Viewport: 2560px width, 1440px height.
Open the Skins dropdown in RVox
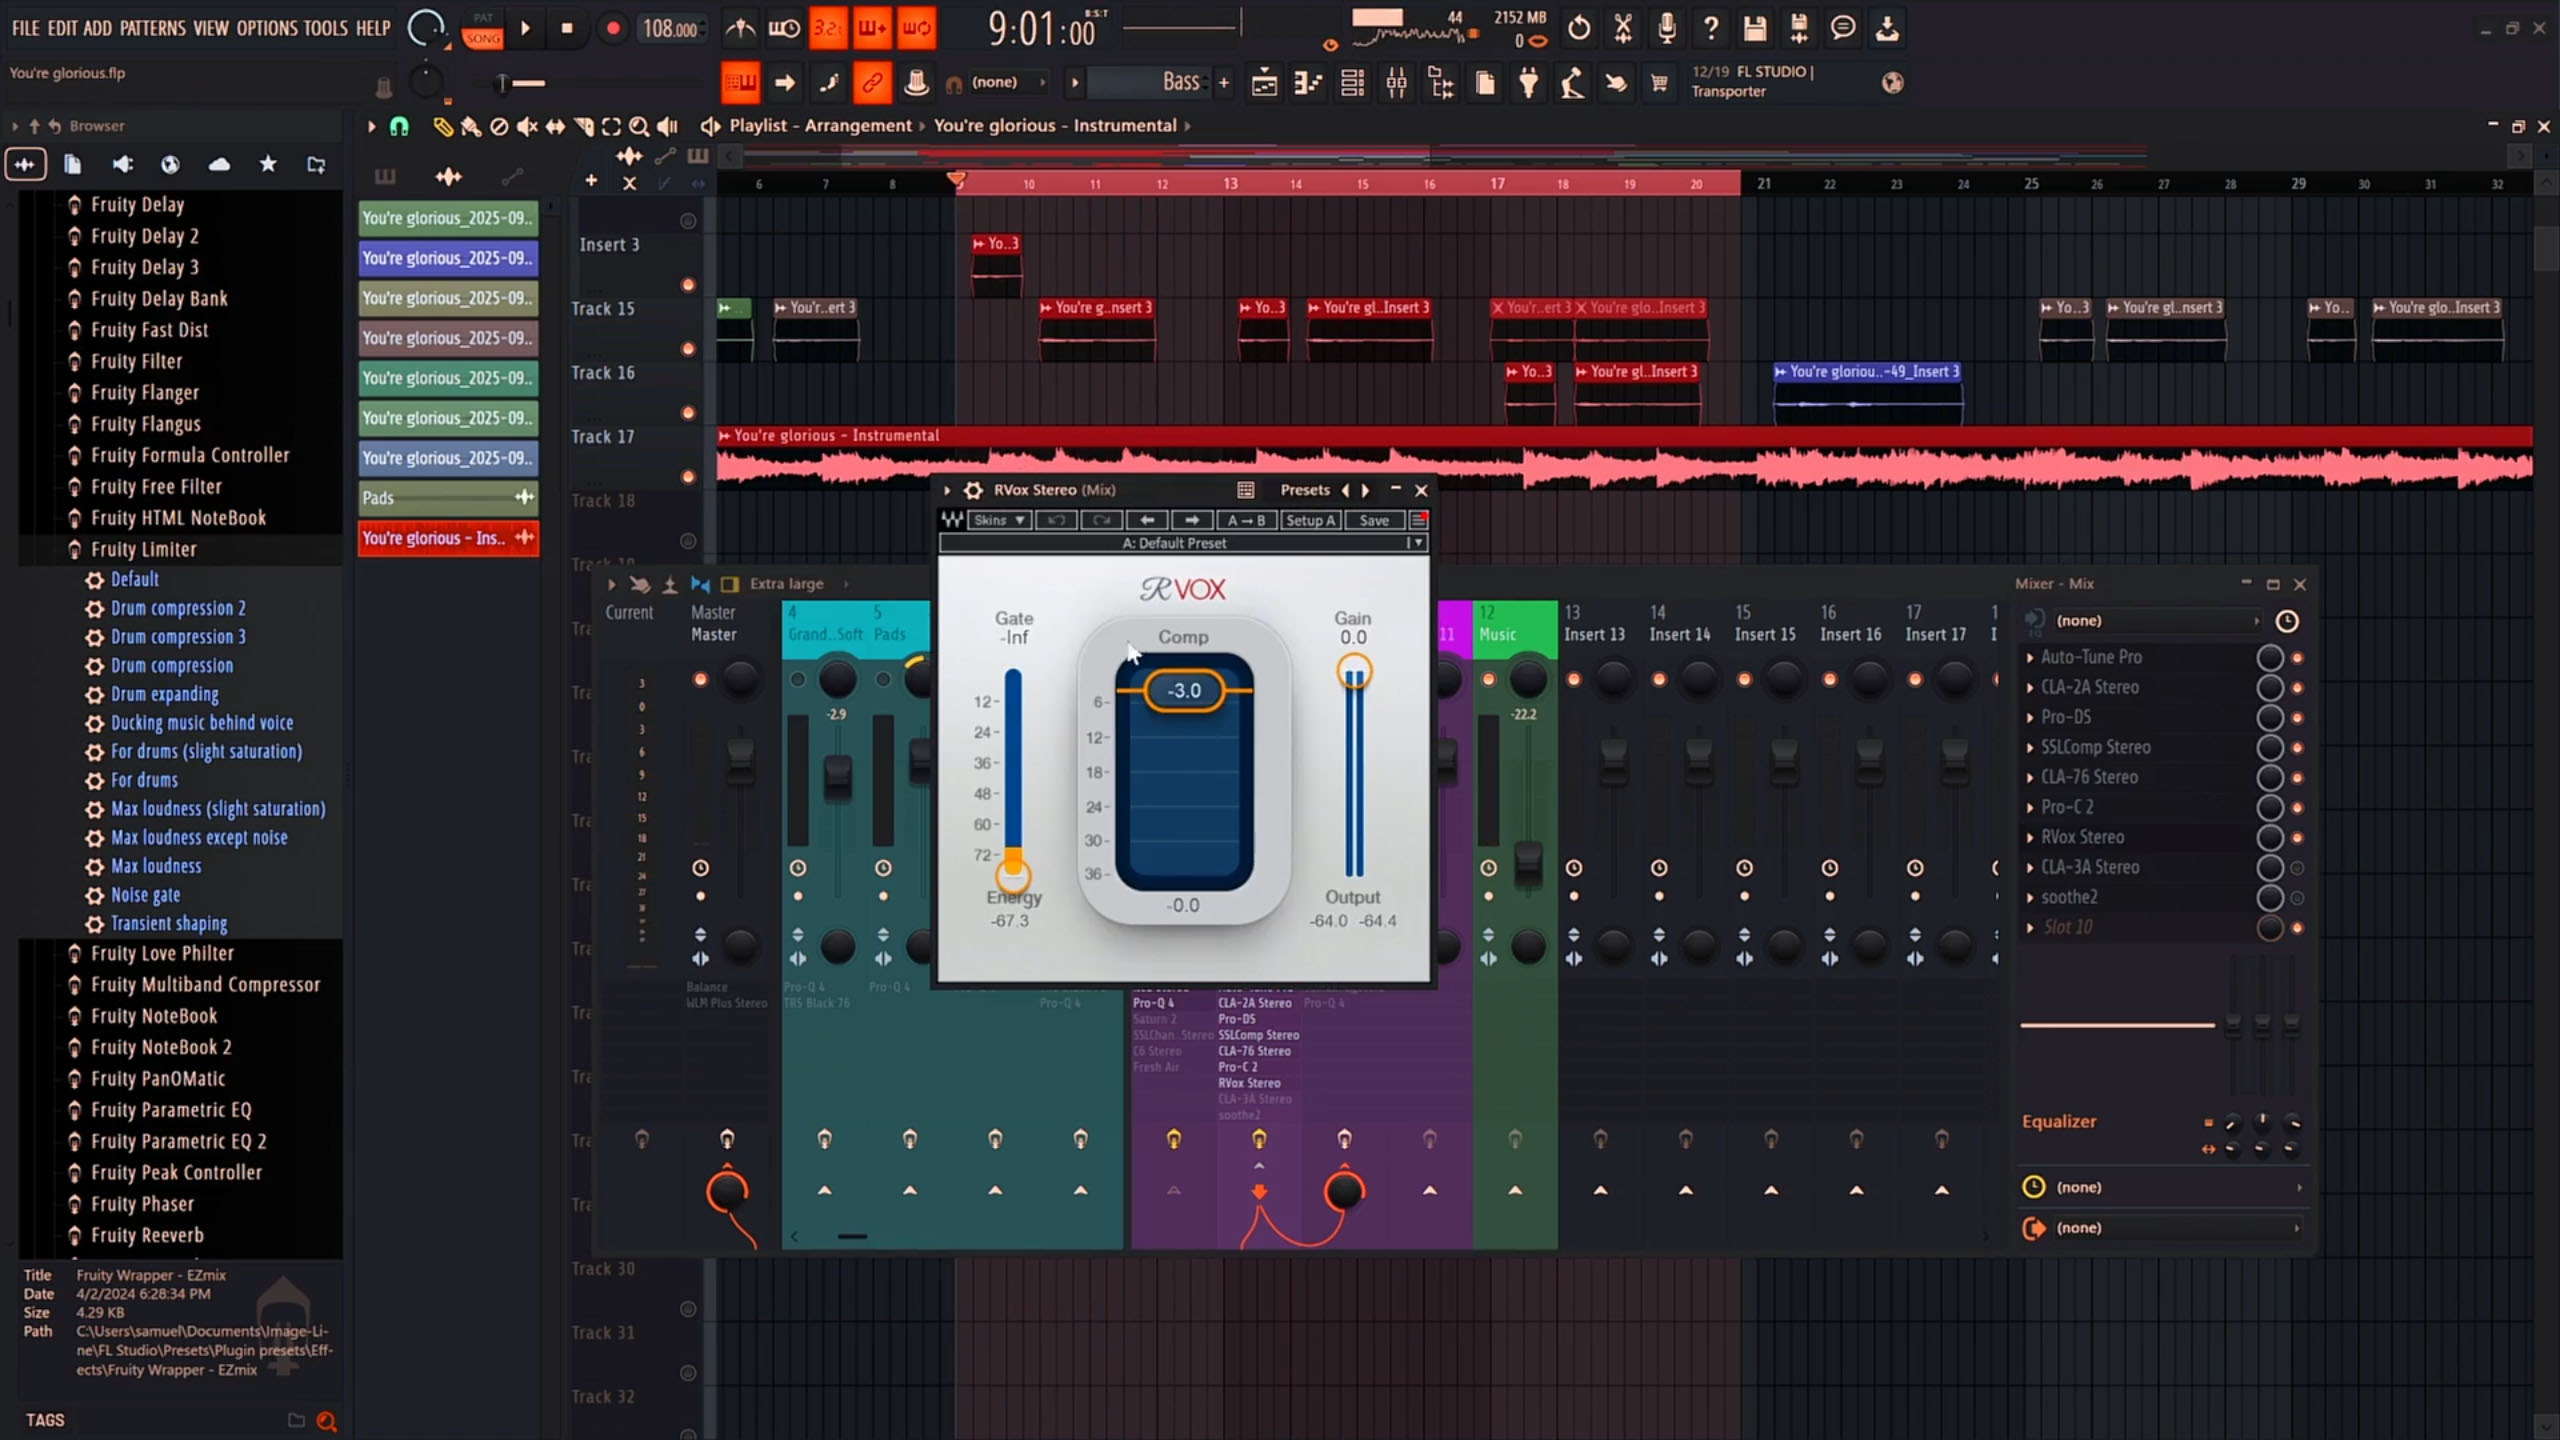pos(998,520)
